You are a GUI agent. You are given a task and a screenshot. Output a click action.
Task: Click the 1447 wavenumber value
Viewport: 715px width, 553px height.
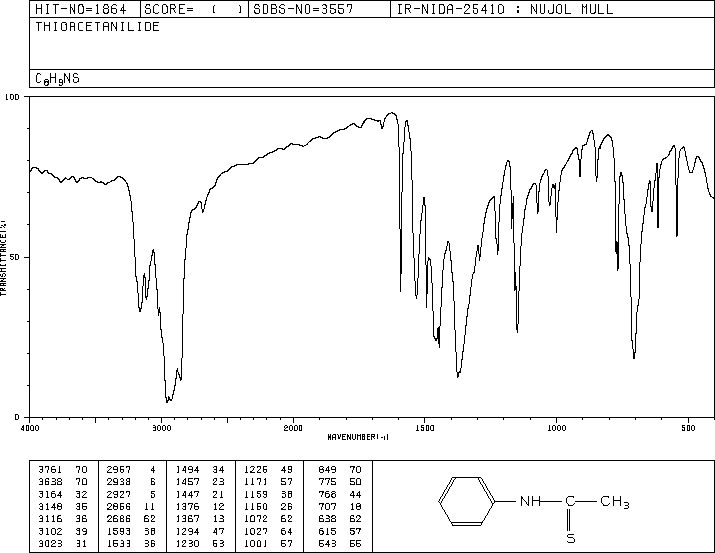pyautogui.click(x=187, y=494)
